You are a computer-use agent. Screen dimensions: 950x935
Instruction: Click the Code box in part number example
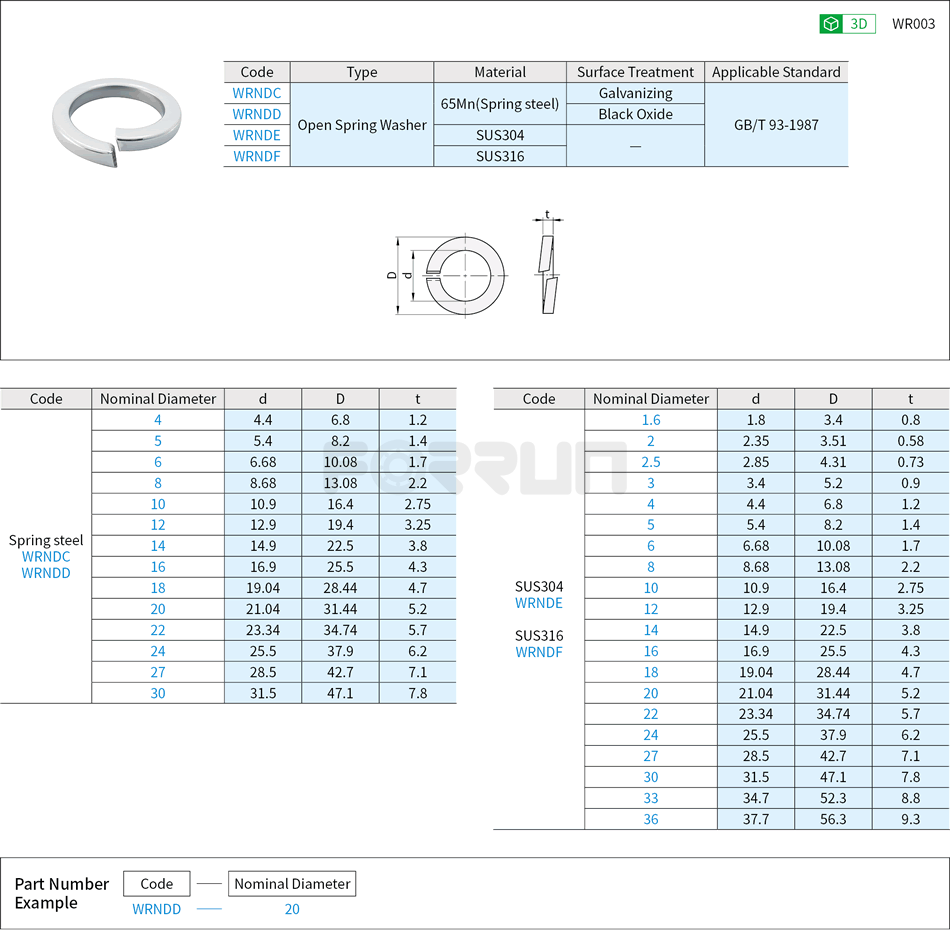(156, 884)
